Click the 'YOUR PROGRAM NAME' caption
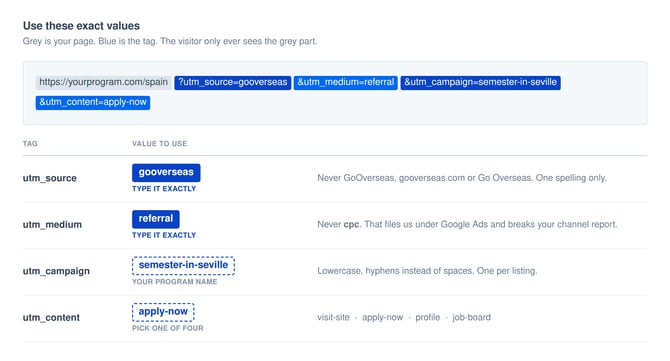The width and height of the screenshot is (670, 361). (174, 282)
